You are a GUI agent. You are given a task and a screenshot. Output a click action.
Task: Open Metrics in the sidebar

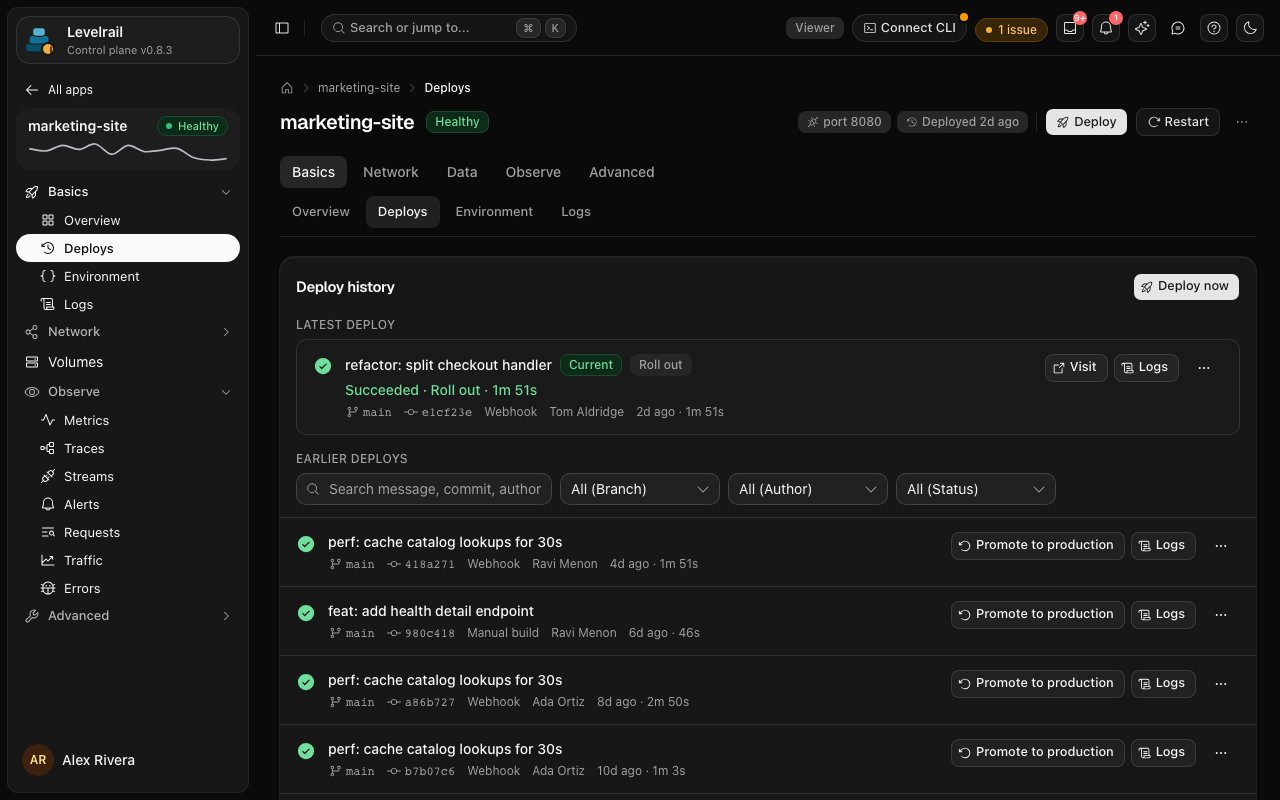[x=128, y=421]
